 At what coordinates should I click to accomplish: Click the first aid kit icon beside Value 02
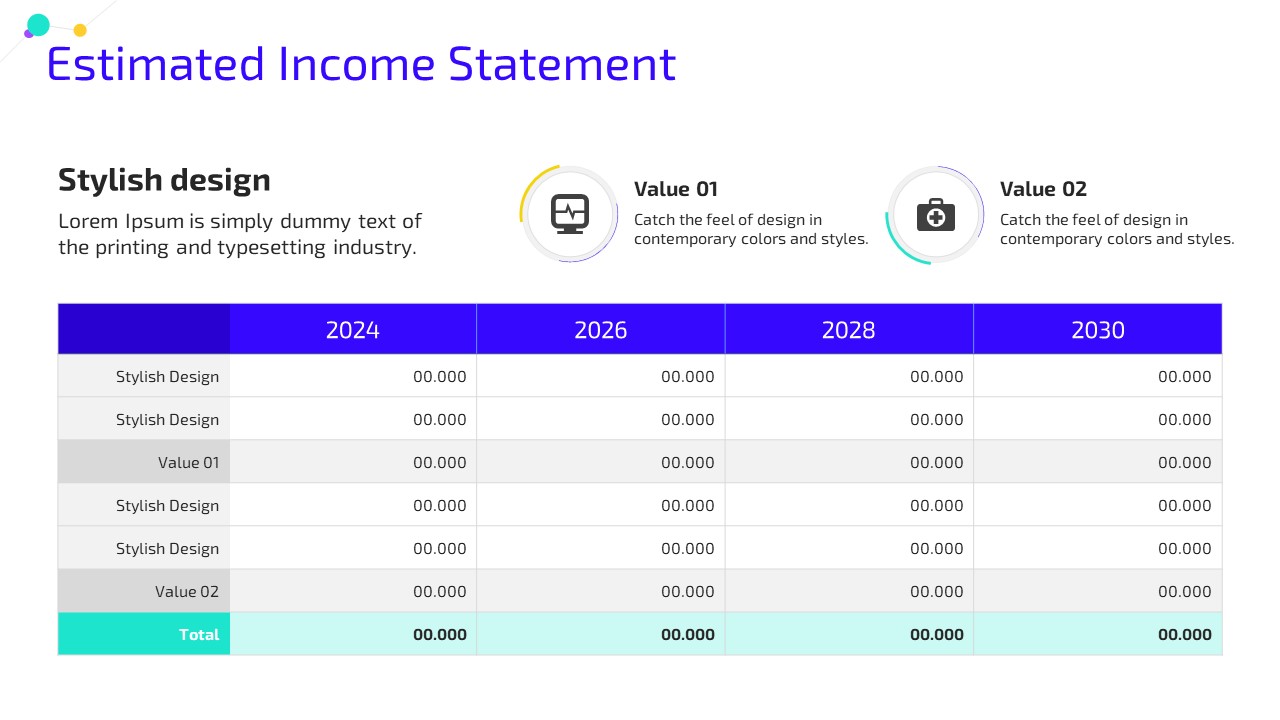[x=936, y=214]
